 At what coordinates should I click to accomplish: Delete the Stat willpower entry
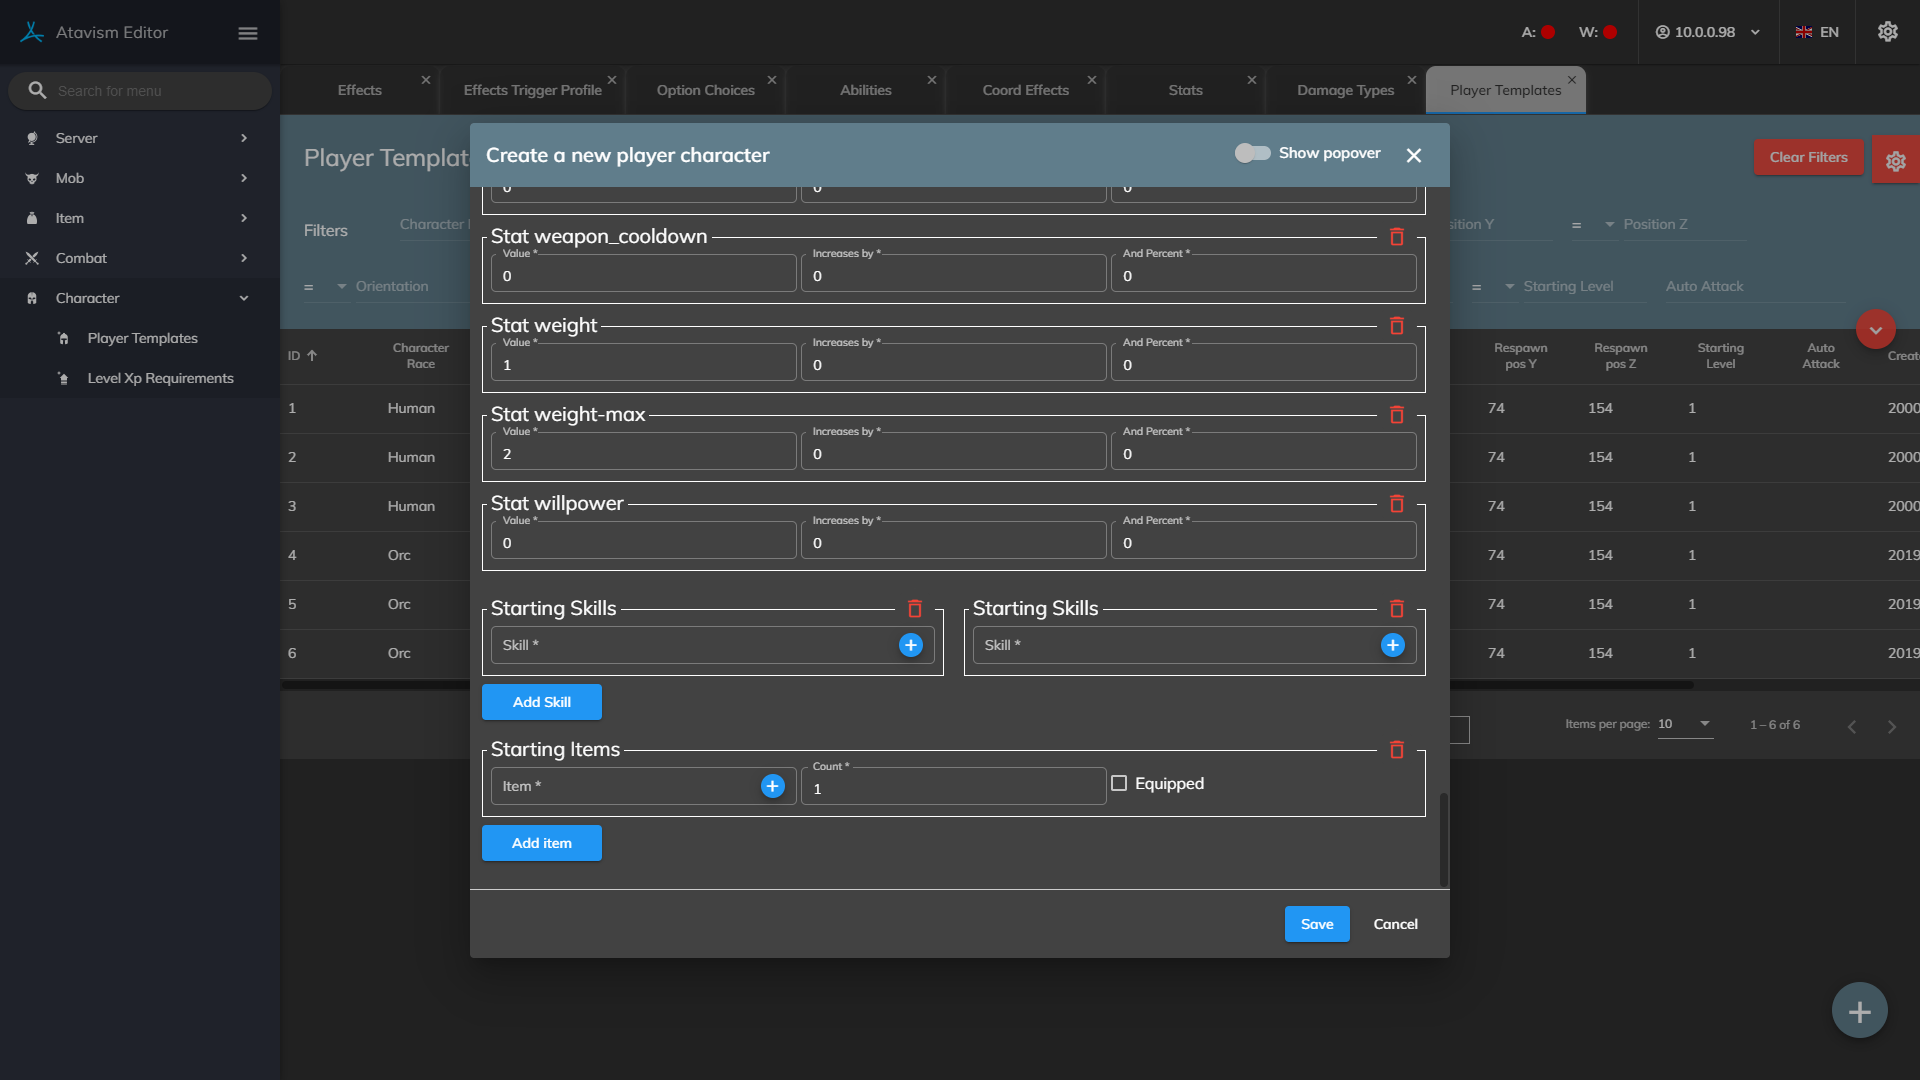click(x=1397, y=504)
